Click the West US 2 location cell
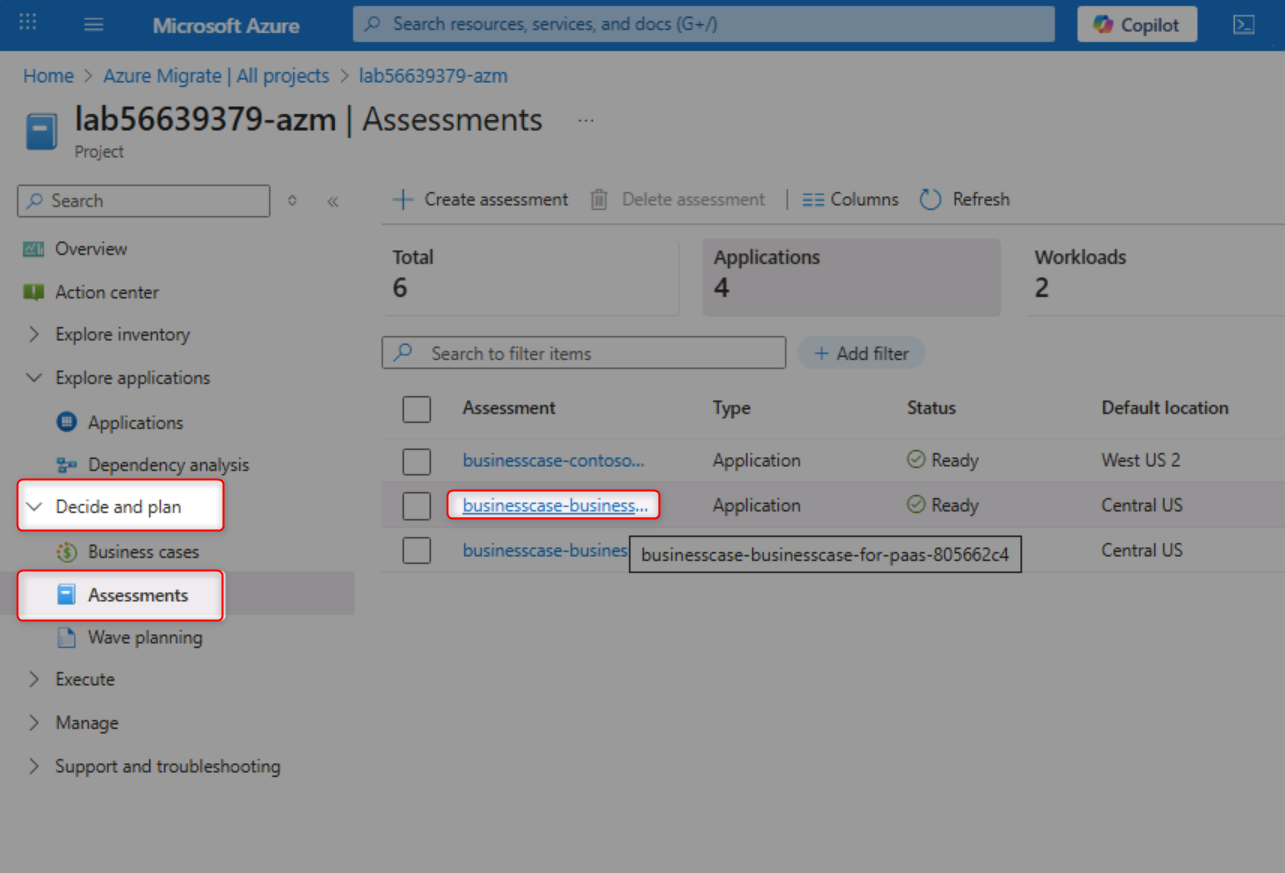 tap(1141, 461)
